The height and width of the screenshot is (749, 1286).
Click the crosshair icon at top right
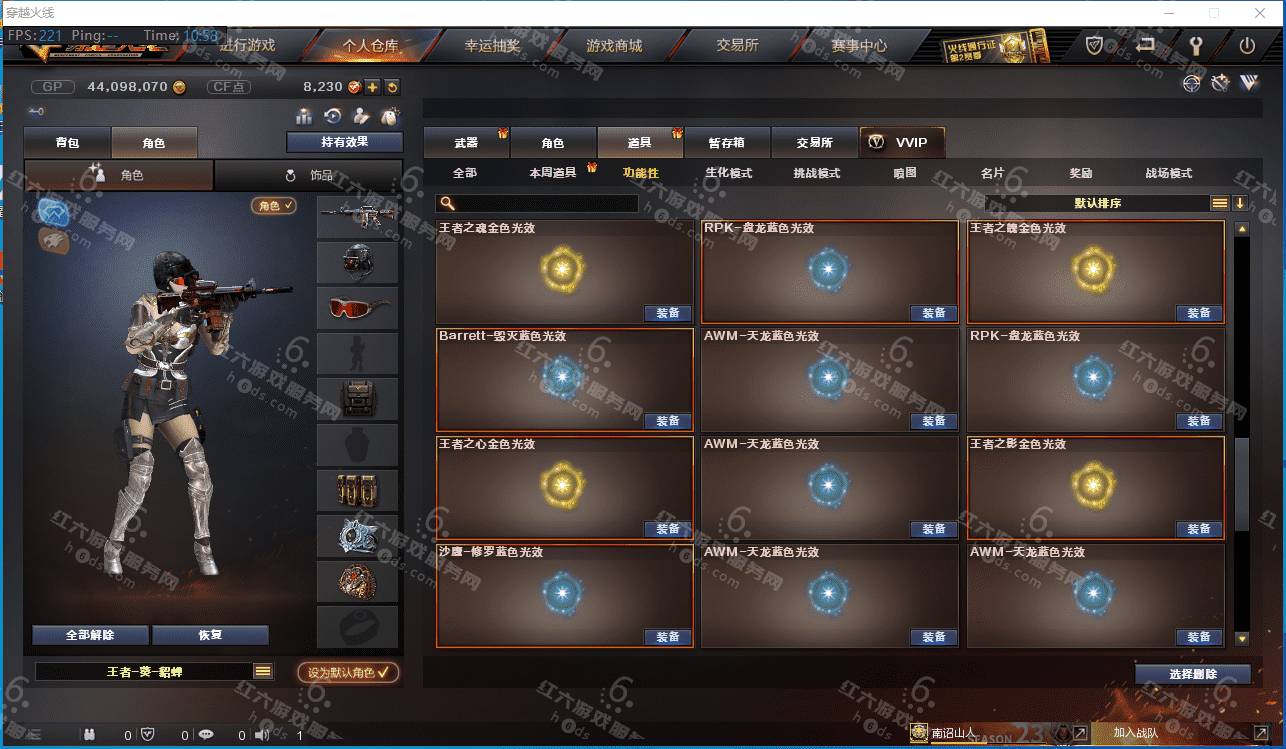click(x=1190, y=84)
